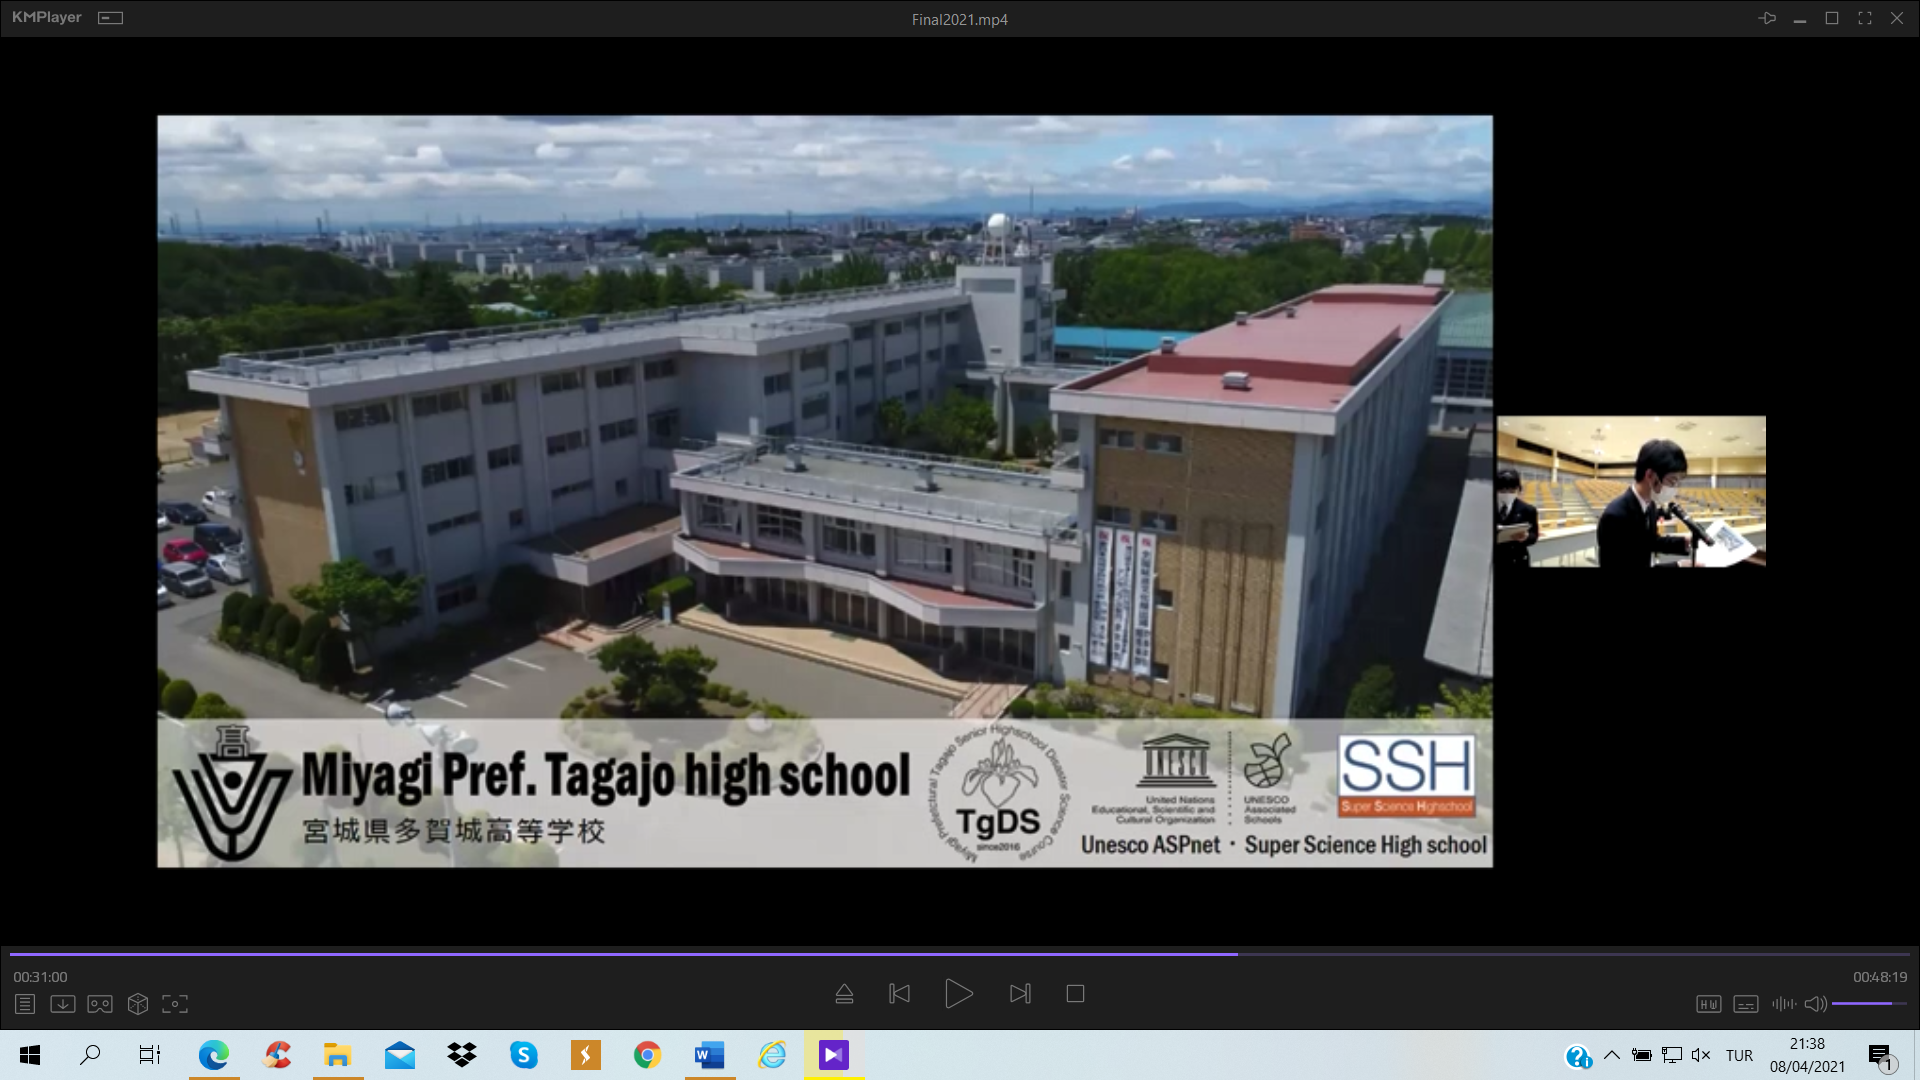Click the download video icon
The height and width of the screenshot is (1080, 1920).
pos(62,1004)
